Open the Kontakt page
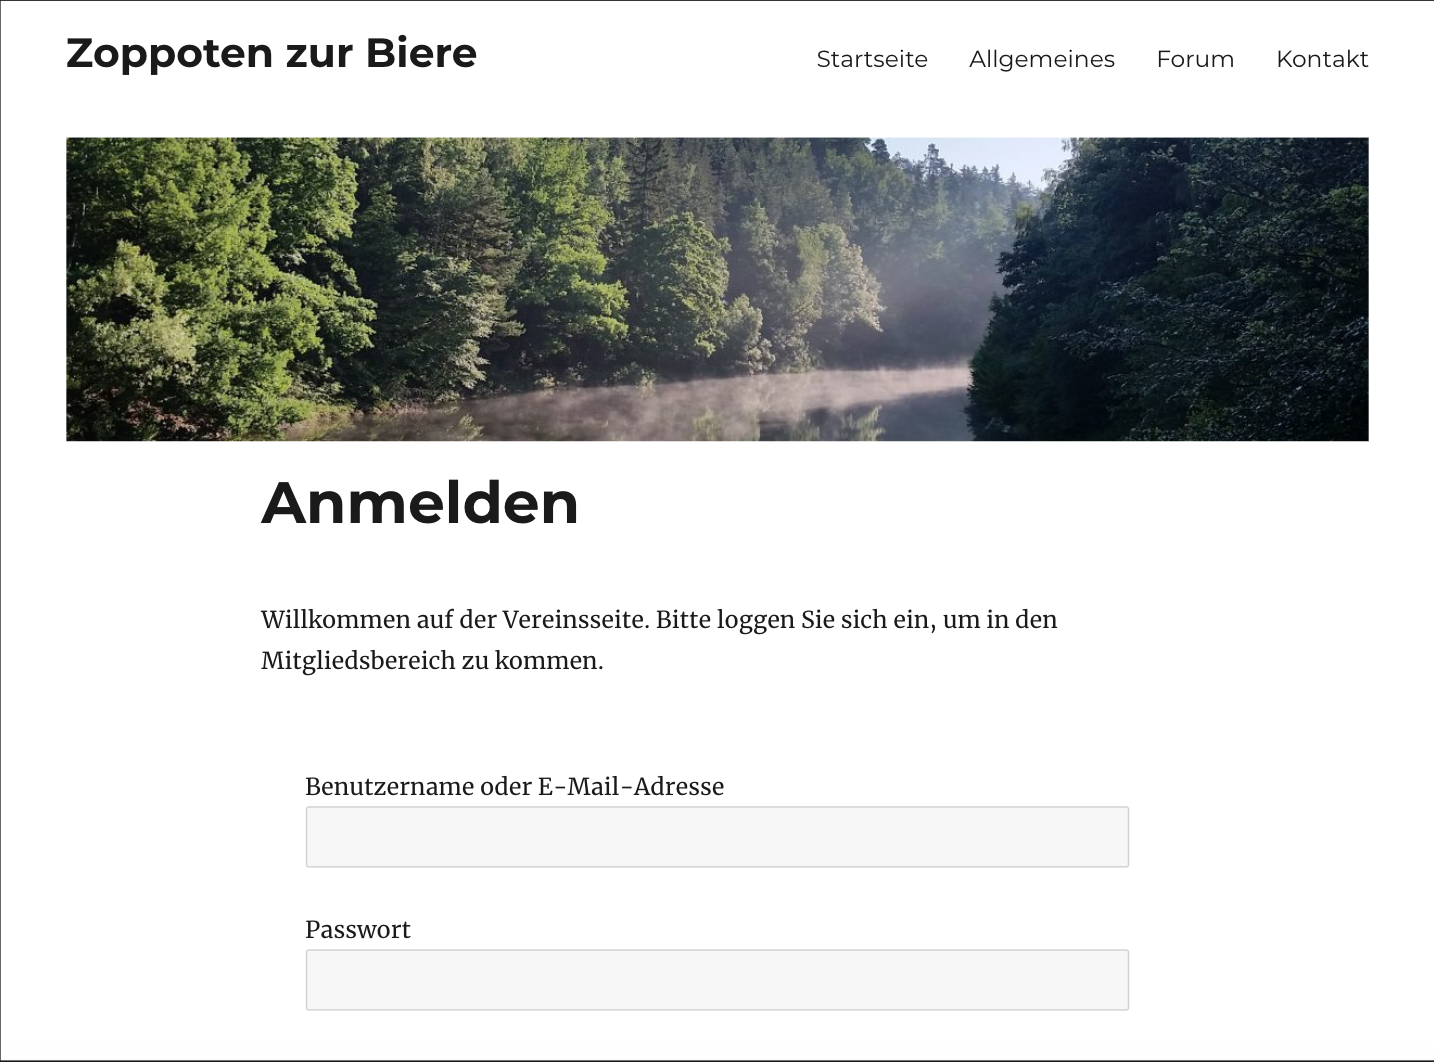Screen dimensions: 1434x1062 tap(1322, 59)
